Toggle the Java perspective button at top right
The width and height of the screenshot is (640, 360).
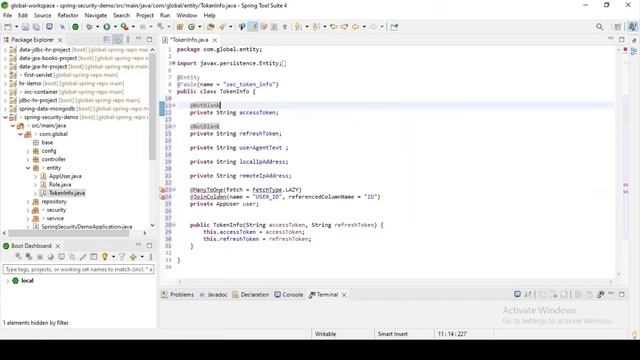pyautogui.click(x=632, y=27)
